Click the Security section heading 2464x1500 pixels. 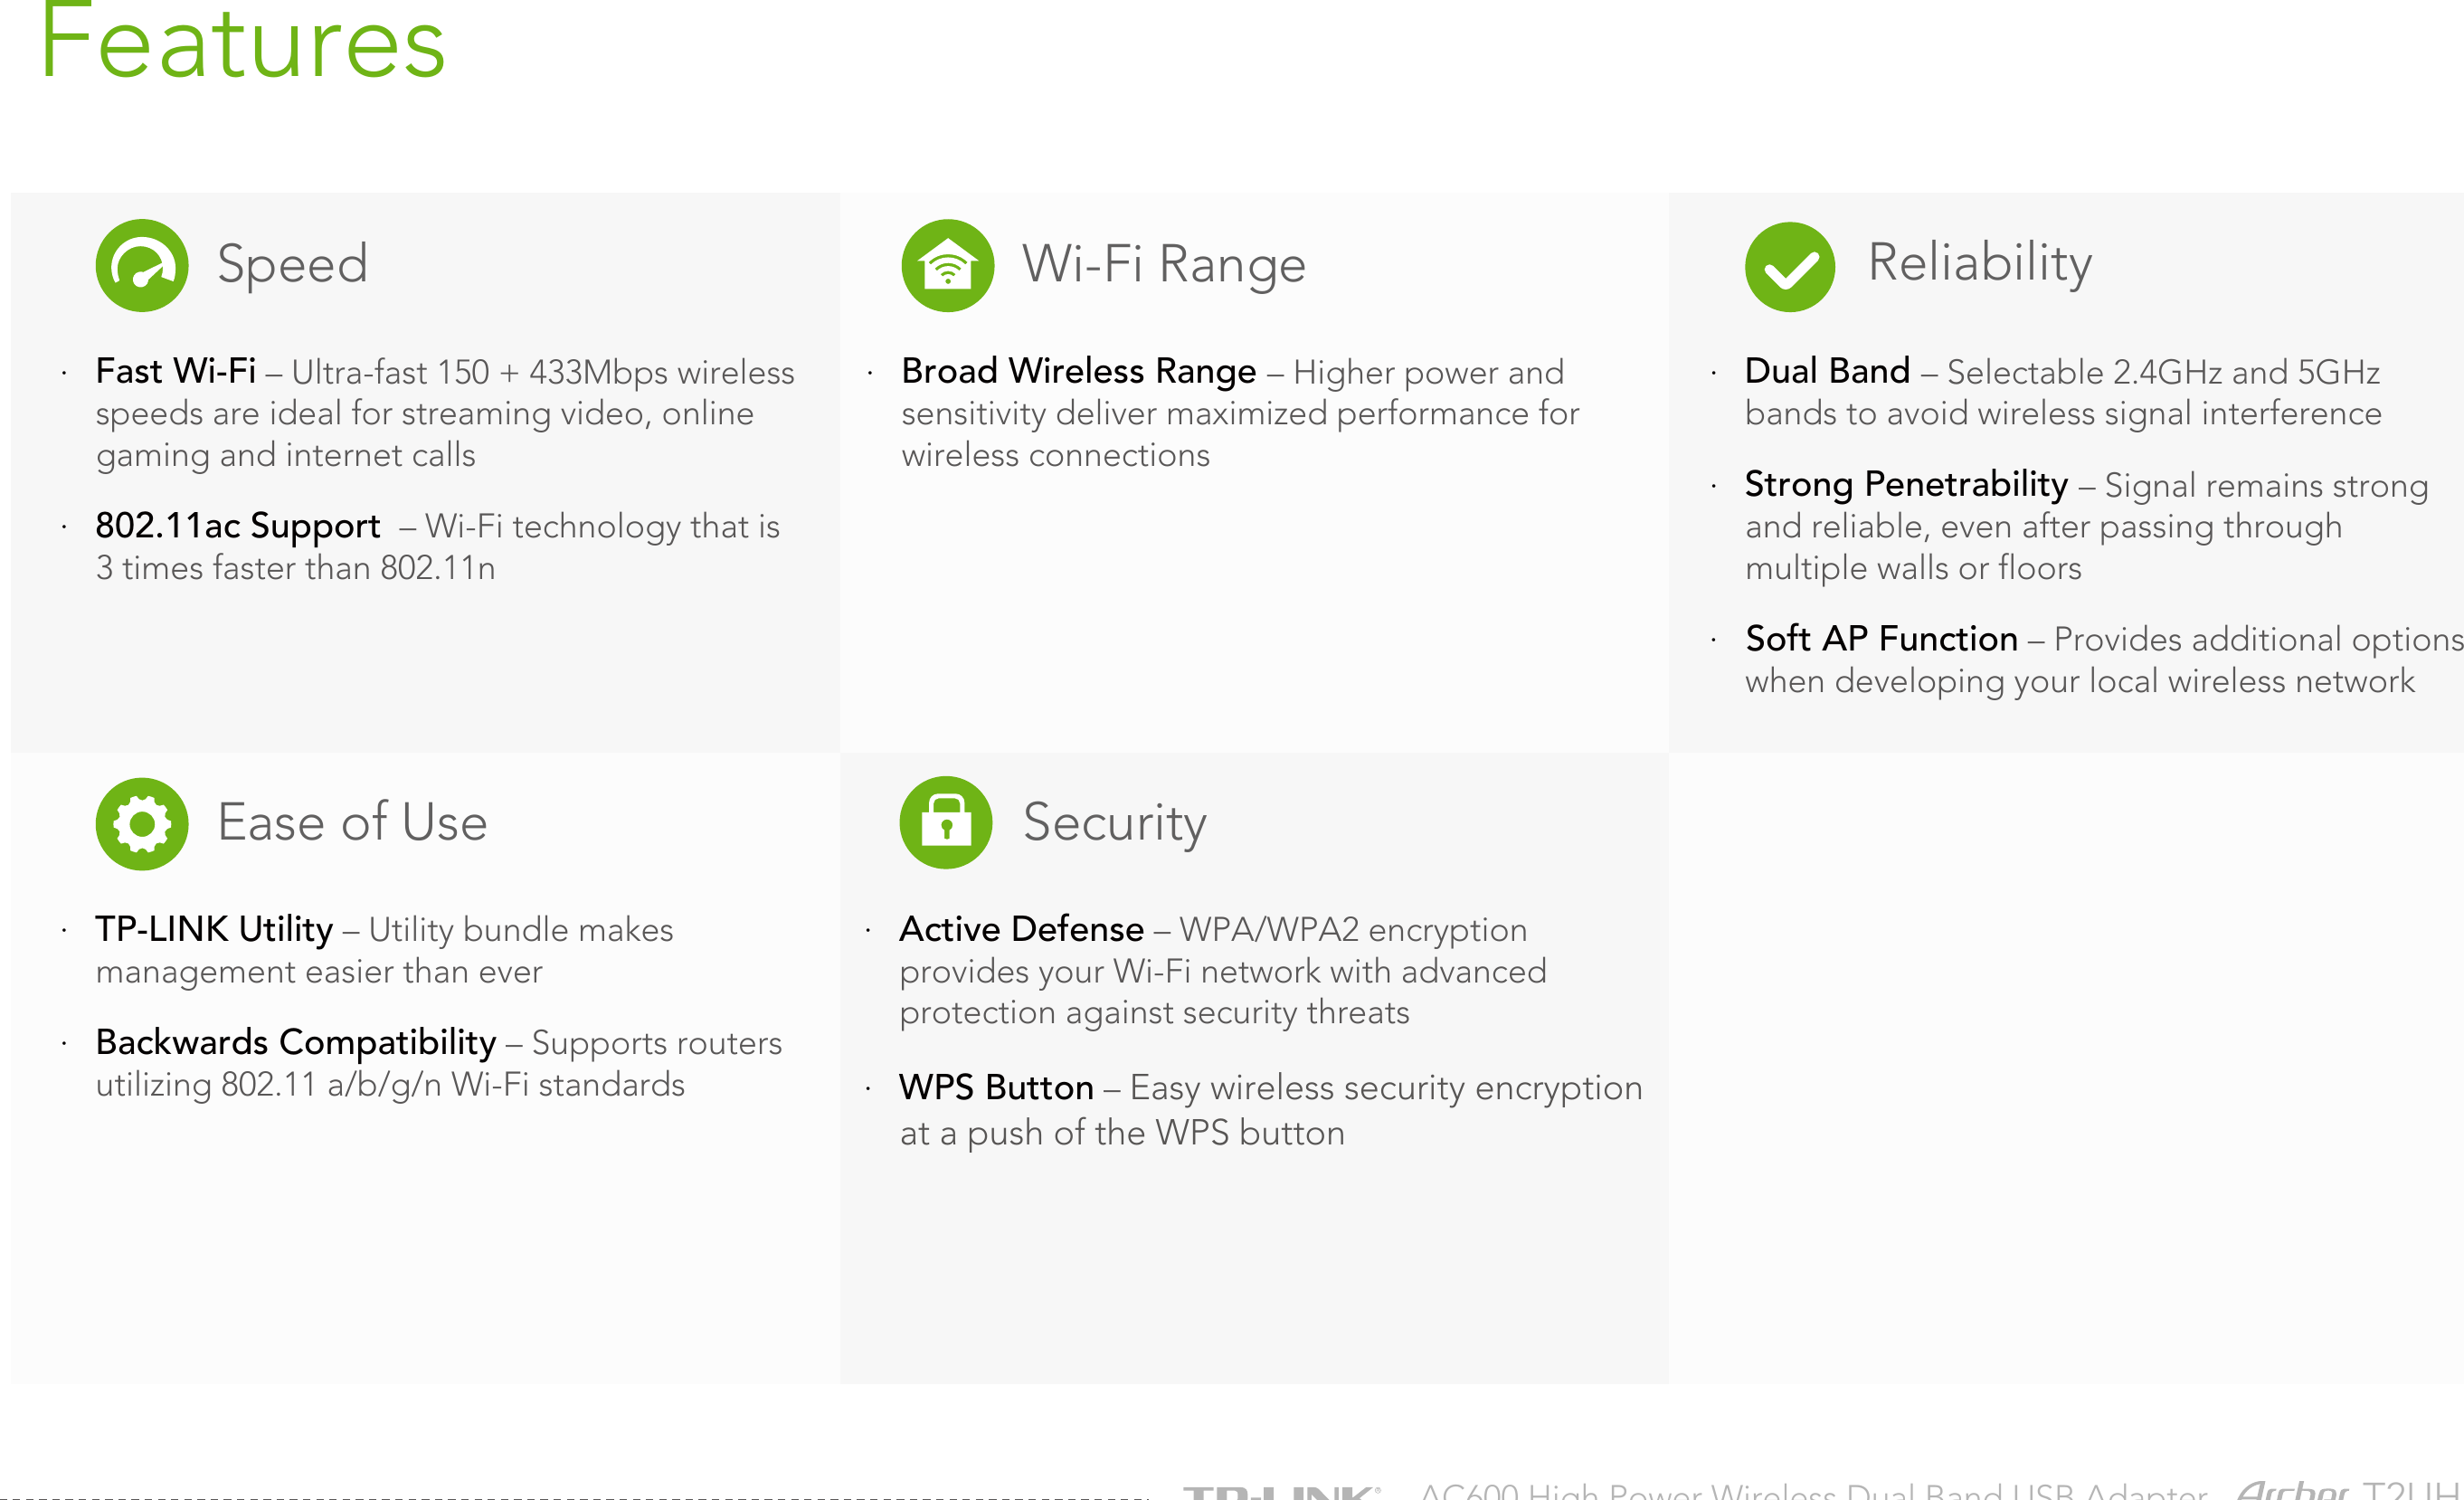pyautogui.click(x=1114, y=822)
